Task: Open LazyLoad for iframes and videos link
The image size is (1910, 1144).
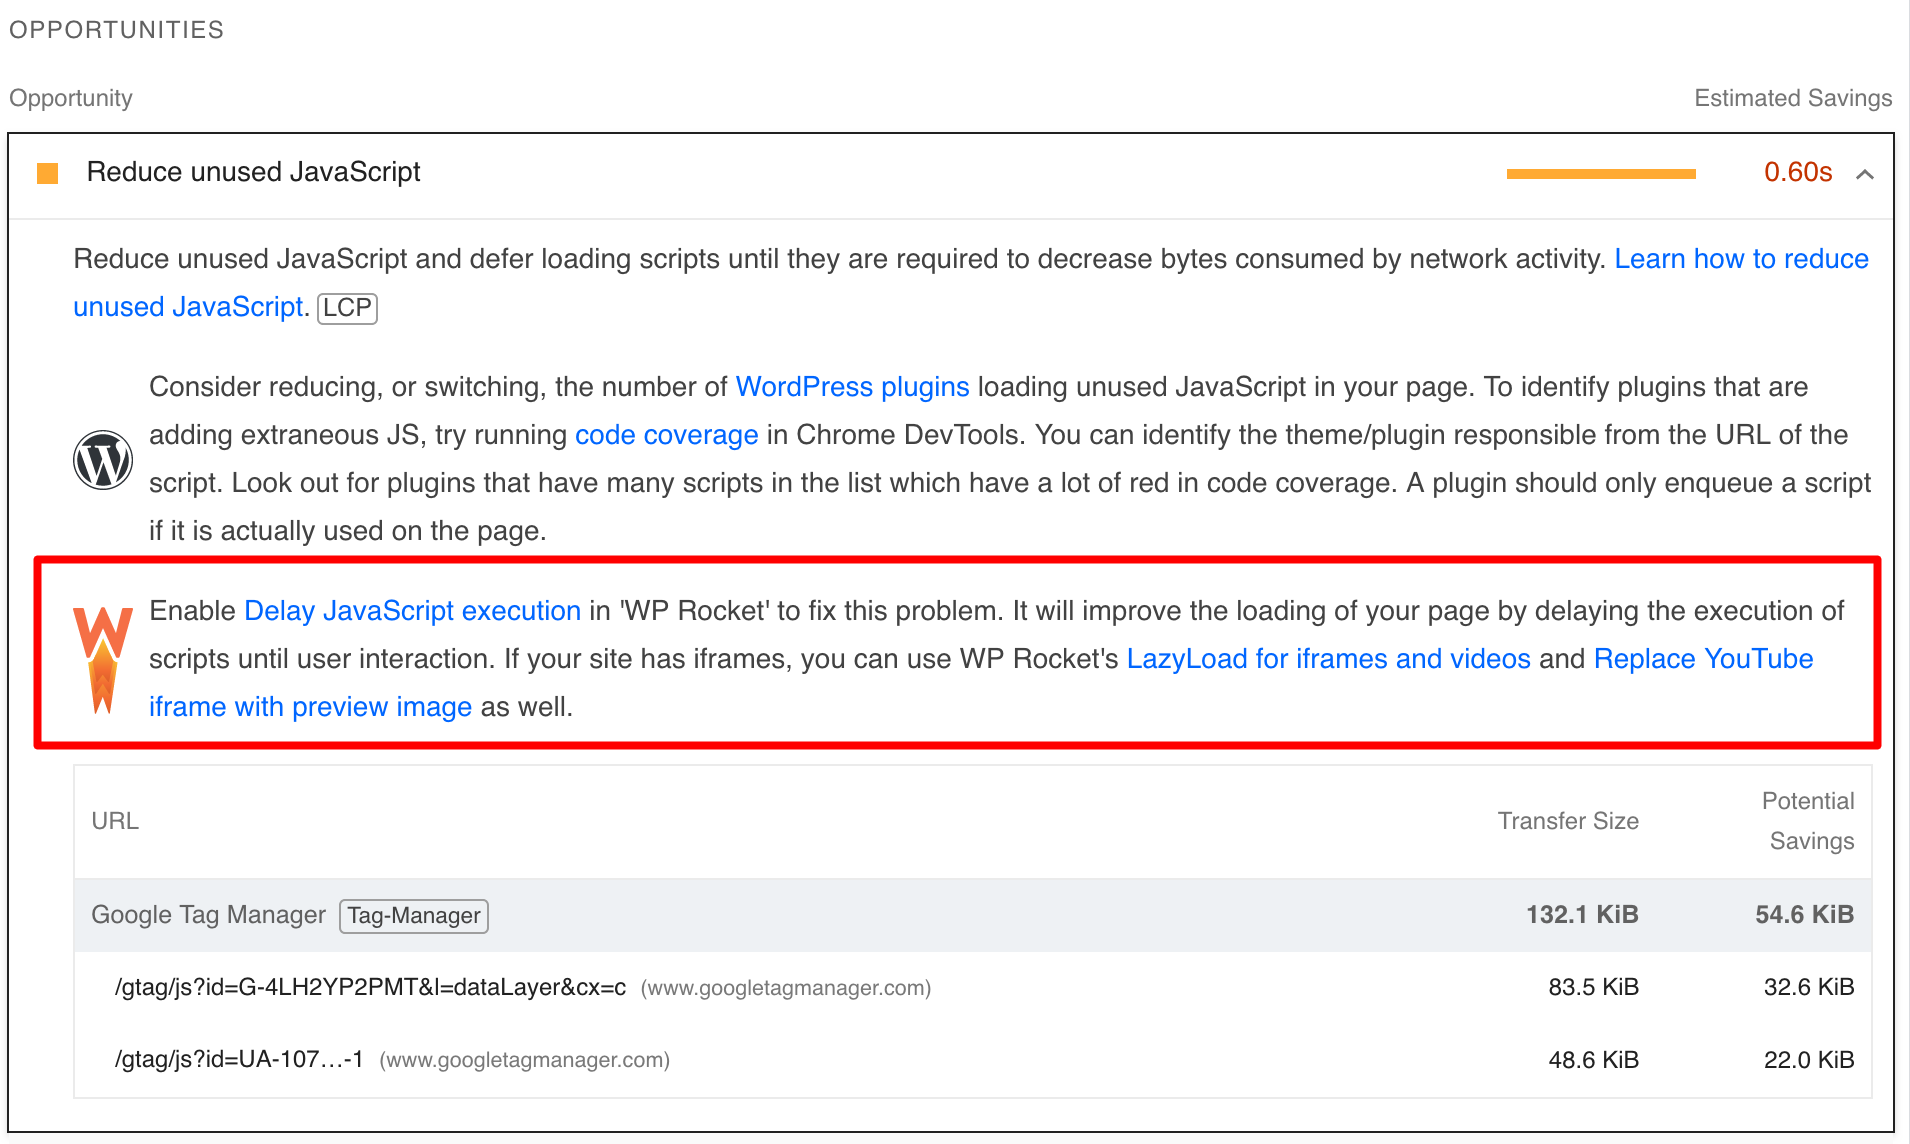Action: 1328,659
